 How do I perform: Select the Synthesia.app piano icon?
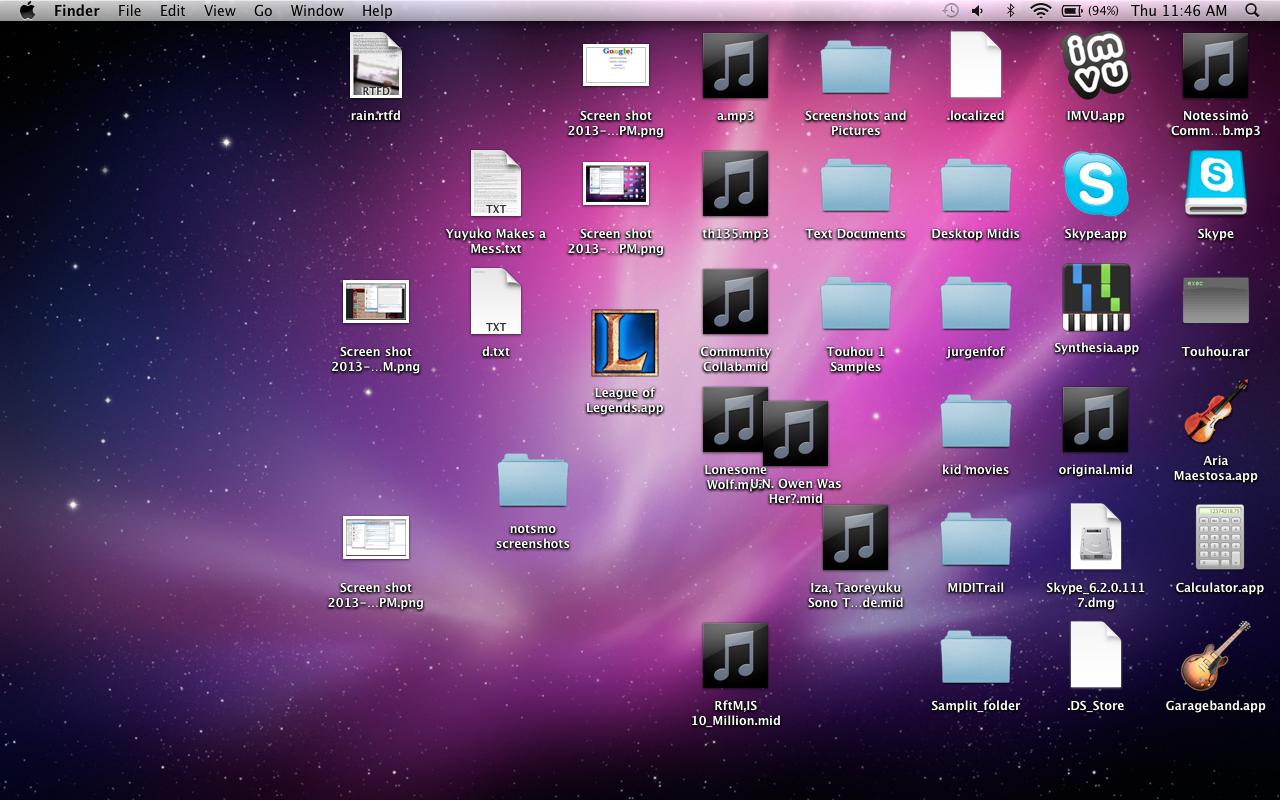[1096, 299]
